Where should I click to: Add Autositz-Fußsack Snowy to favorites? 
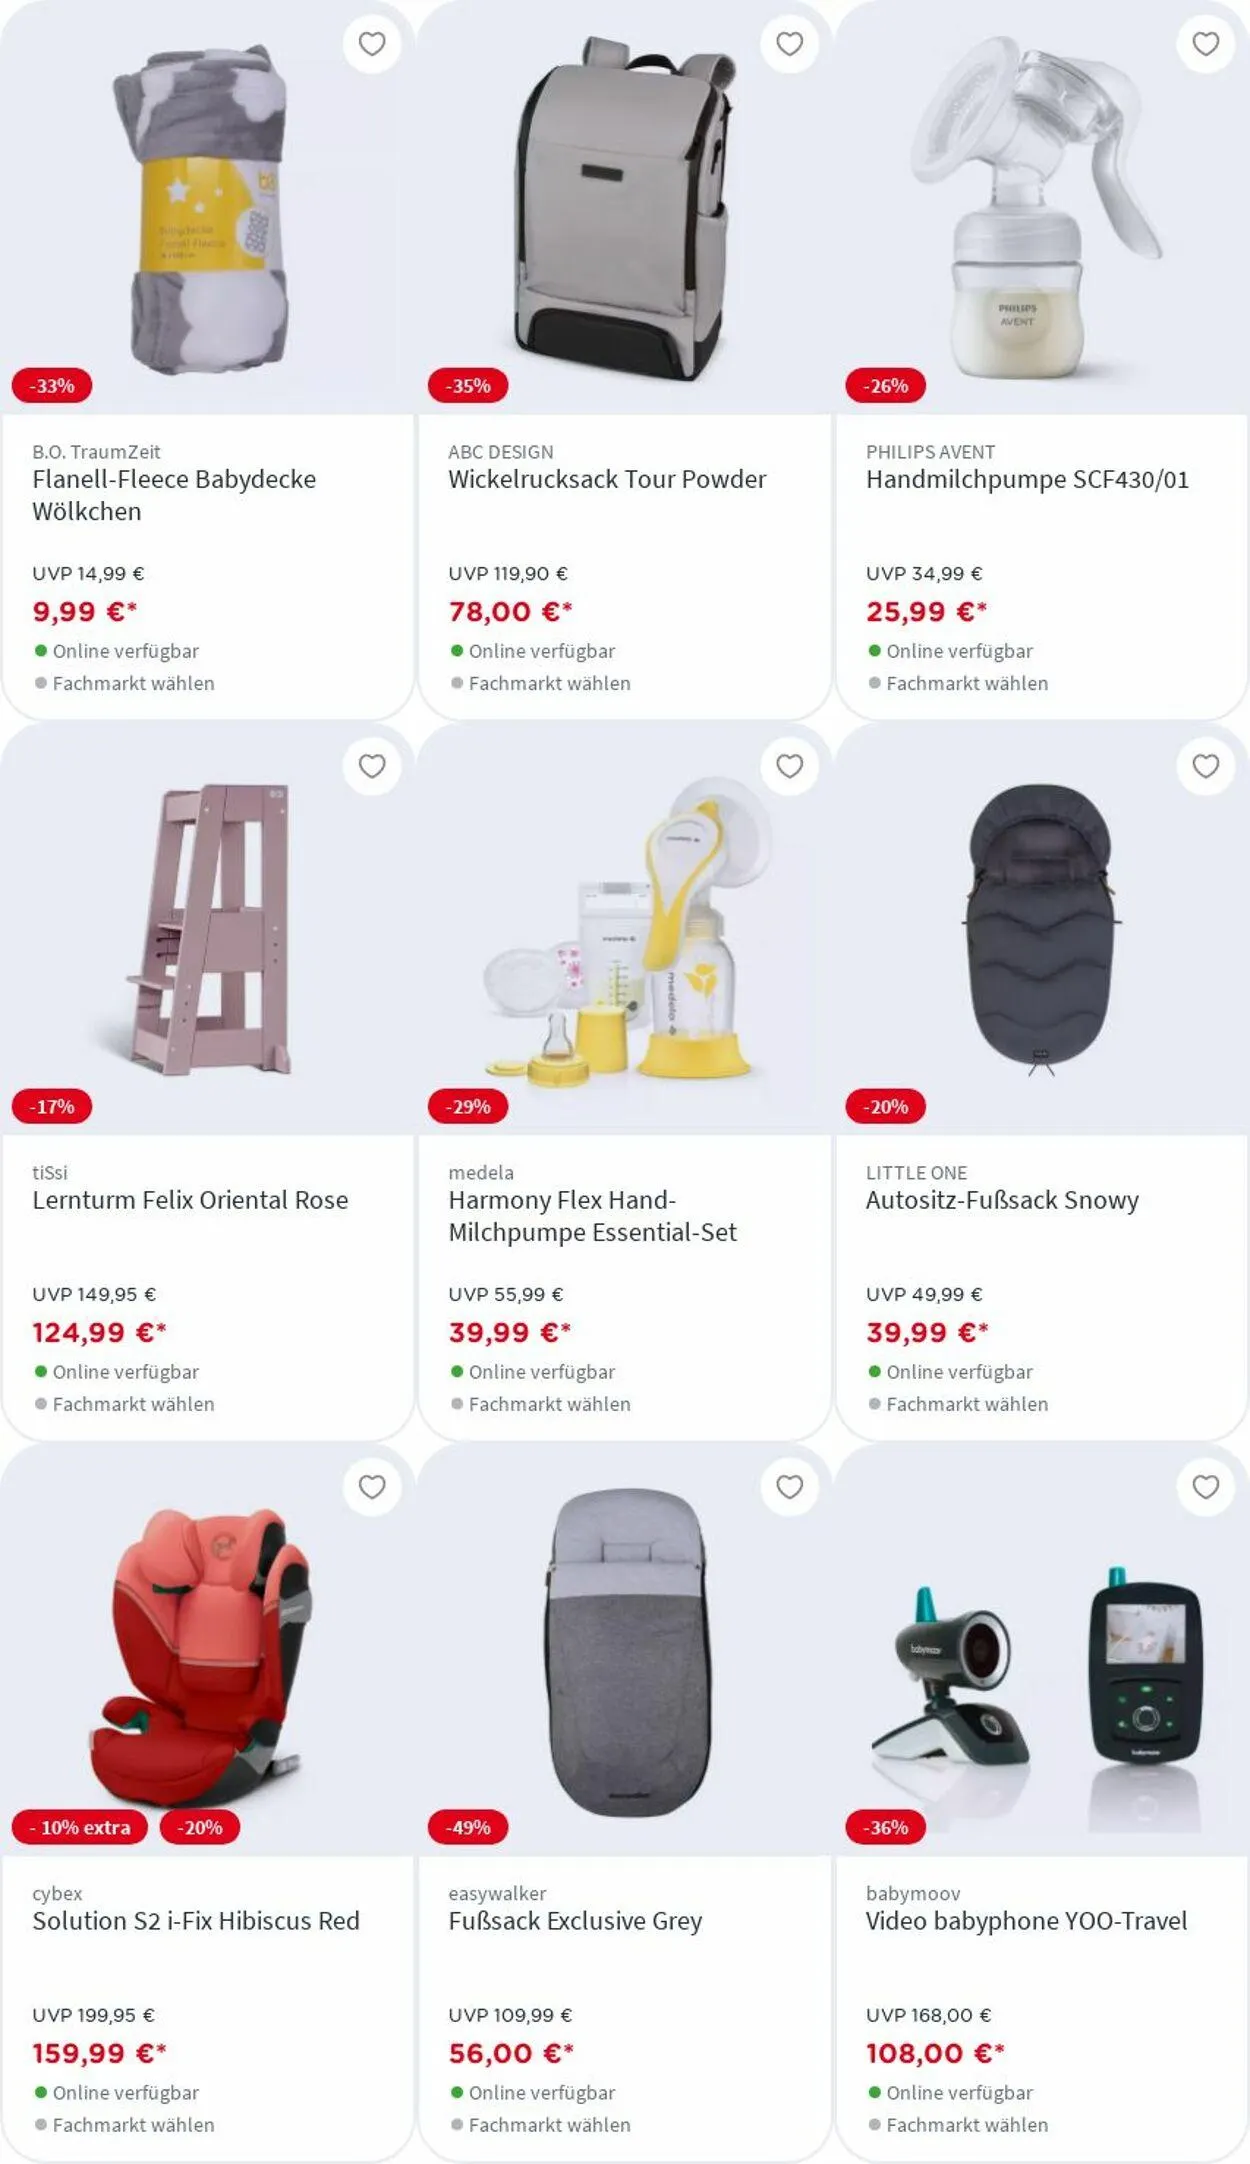click(1206, 766)
